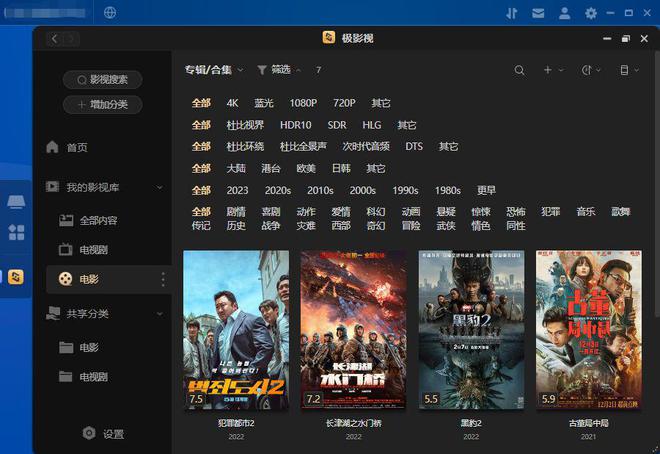Open the 黑豹2 poster

click(471, 329)
